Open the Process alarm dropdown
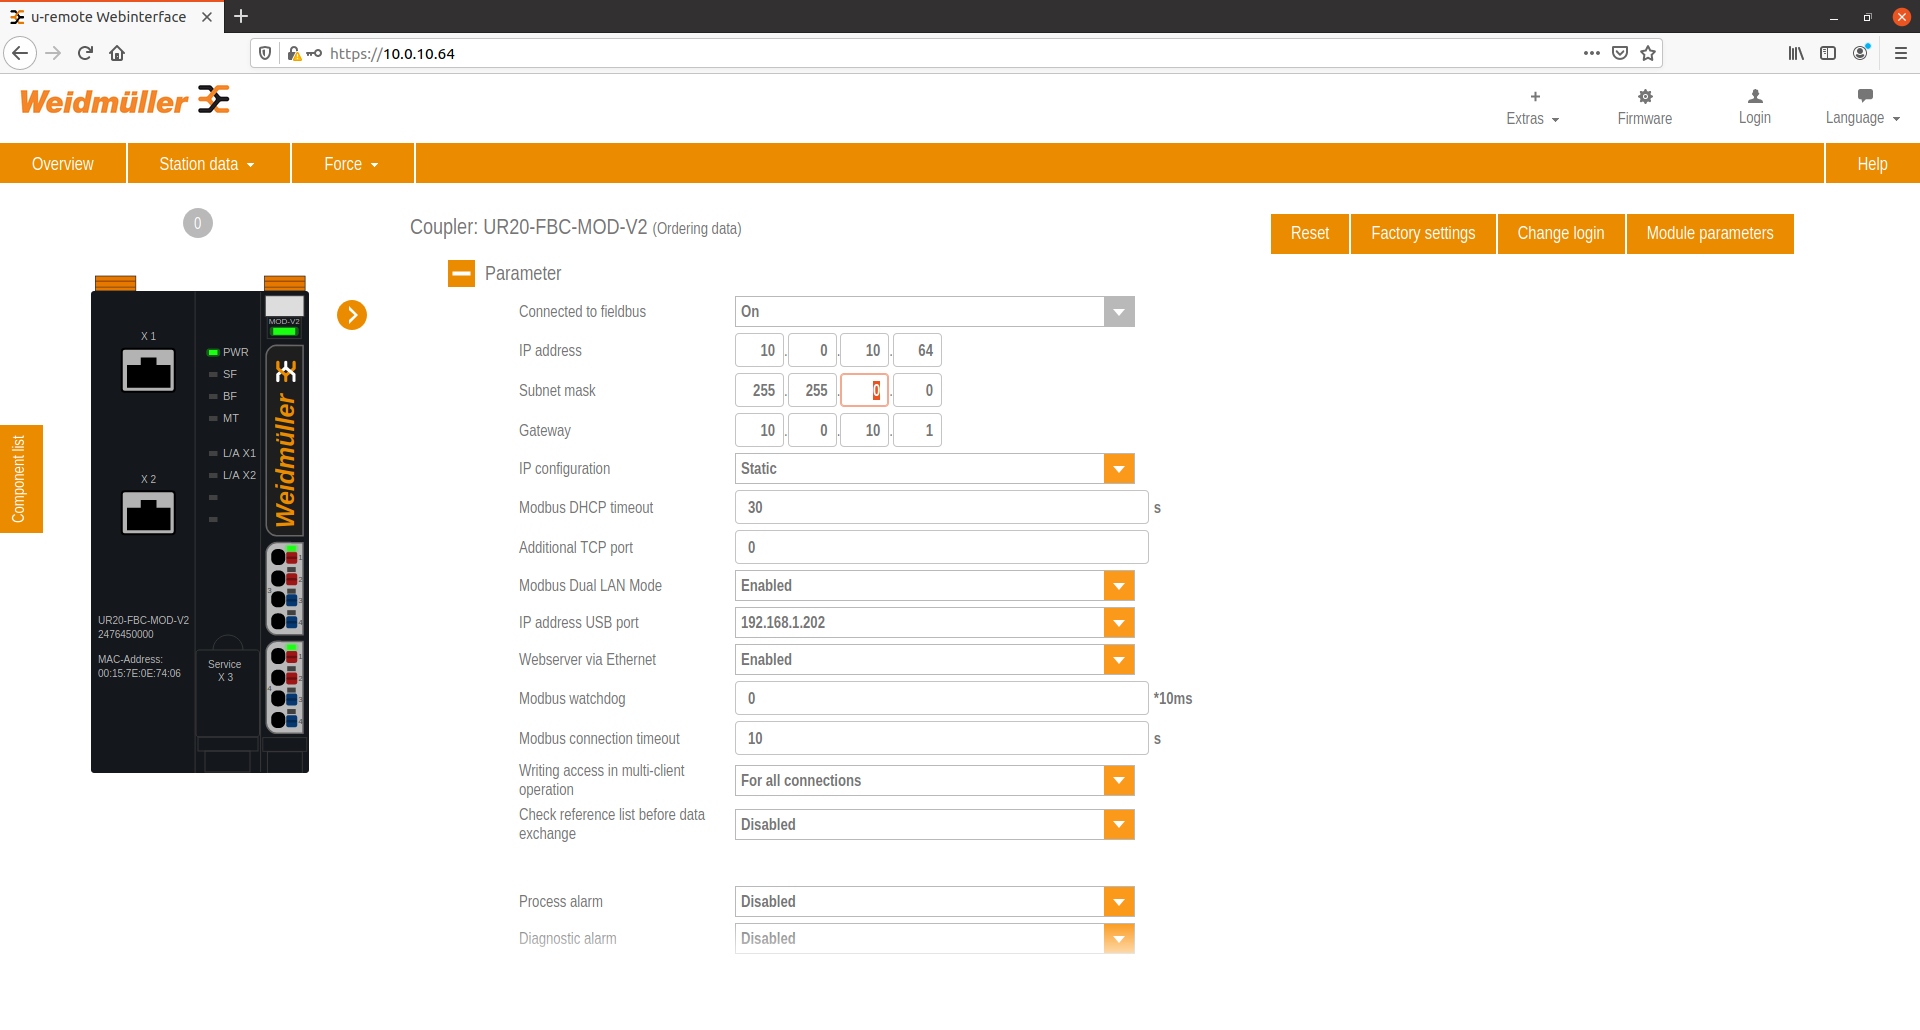The image size is (1920, 1030). [x=1118, y=902]
